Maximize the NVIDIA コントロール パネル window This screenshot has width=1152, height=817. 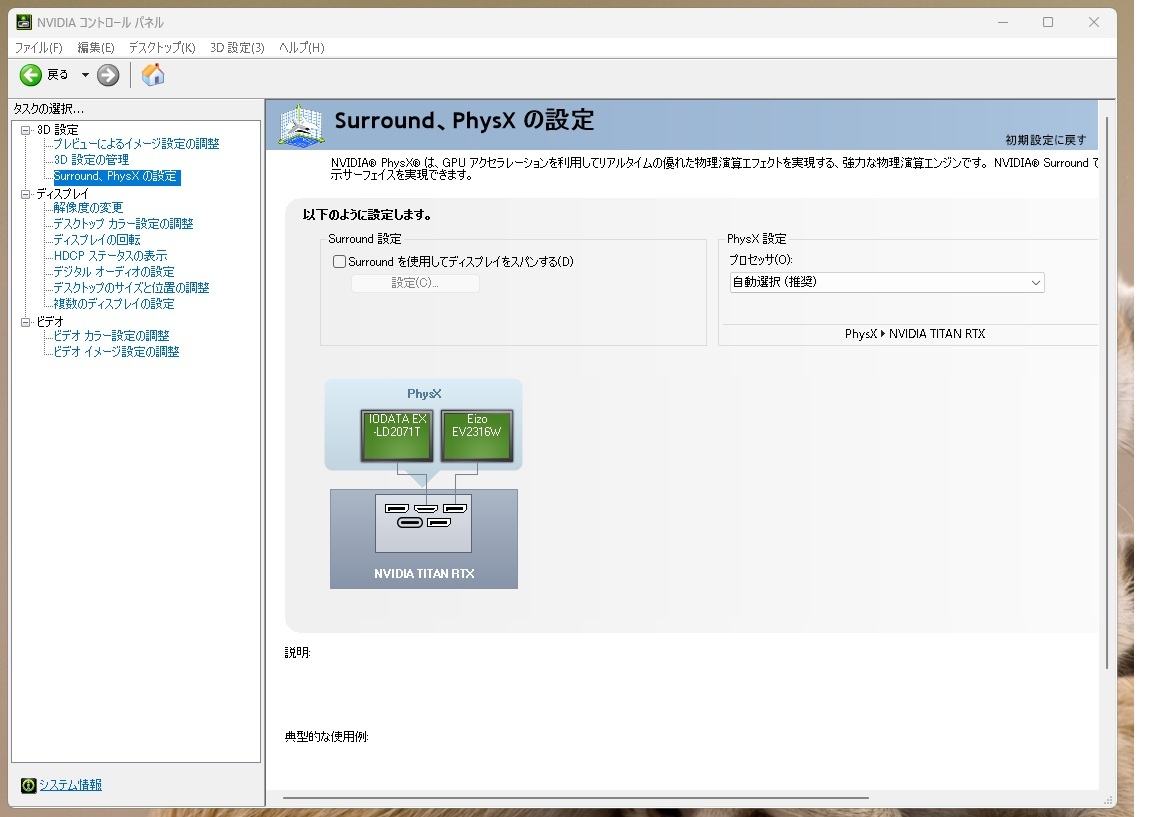click(x=1048, y=22)
